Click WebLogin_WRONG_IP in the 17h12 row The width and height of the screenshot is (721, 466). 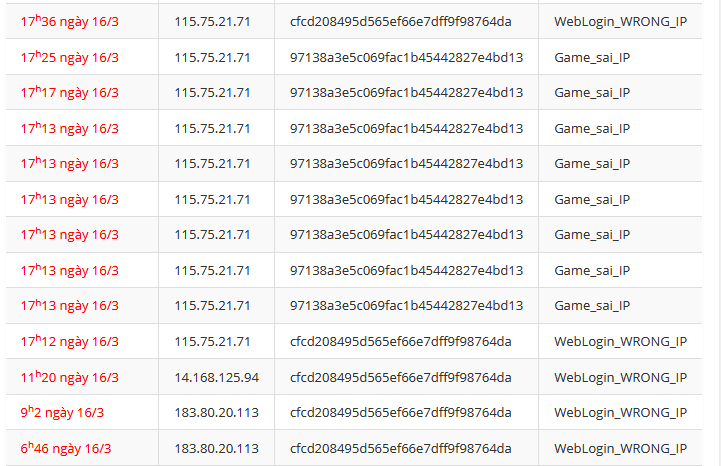pyautogui.click(x=620, y=341)
